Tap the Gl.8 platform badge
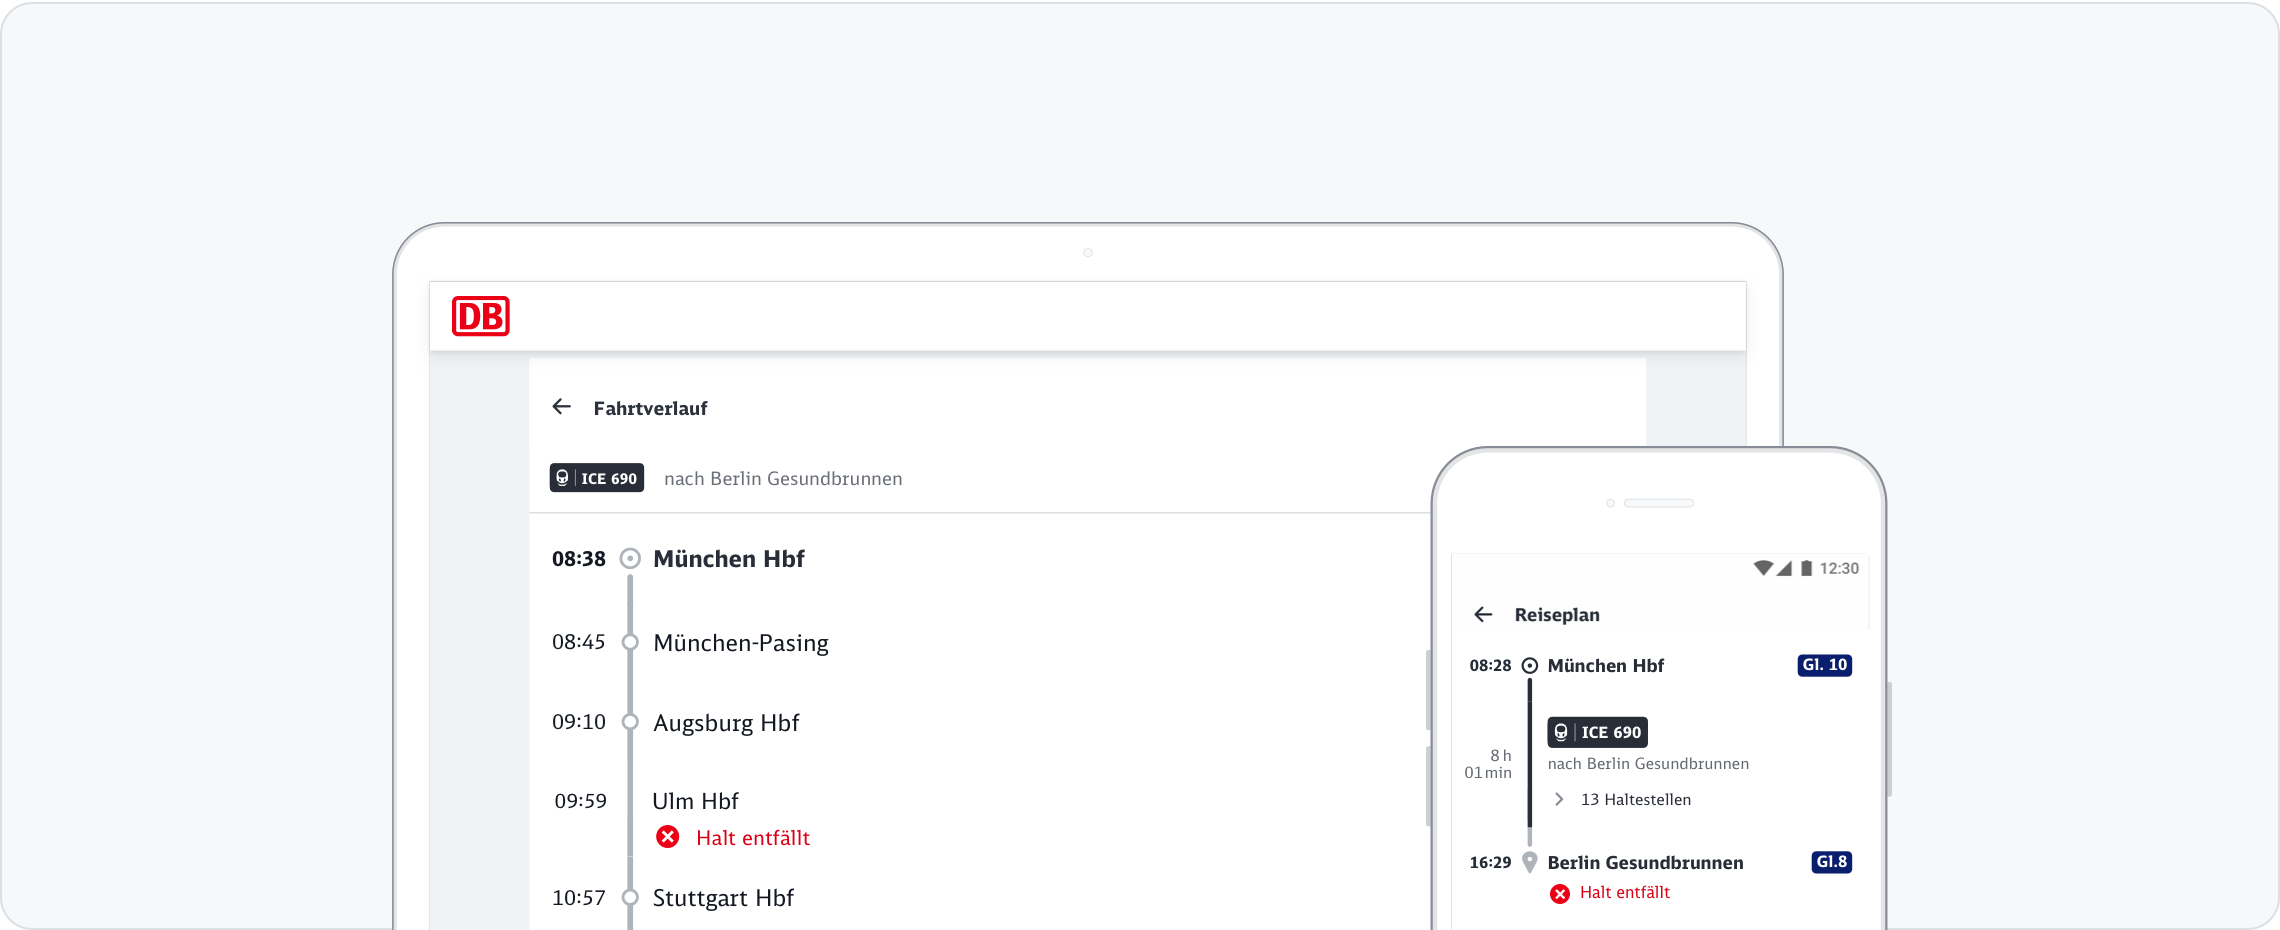 [x=1831, y=862]
